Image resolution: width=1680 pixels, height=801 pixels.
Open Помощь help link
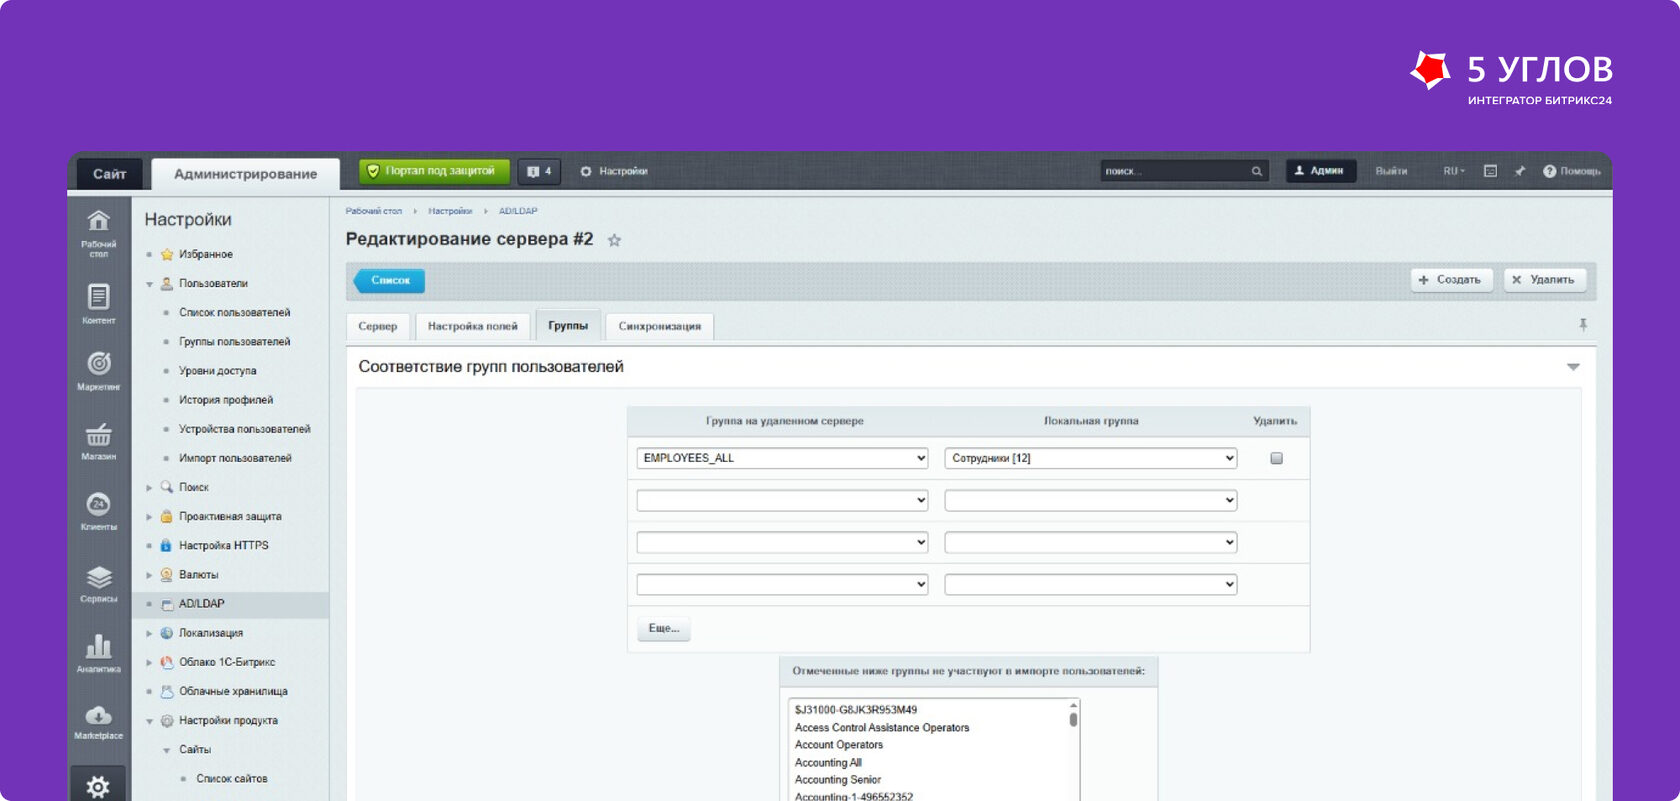pyautogui.click(x=1571, y=171)
